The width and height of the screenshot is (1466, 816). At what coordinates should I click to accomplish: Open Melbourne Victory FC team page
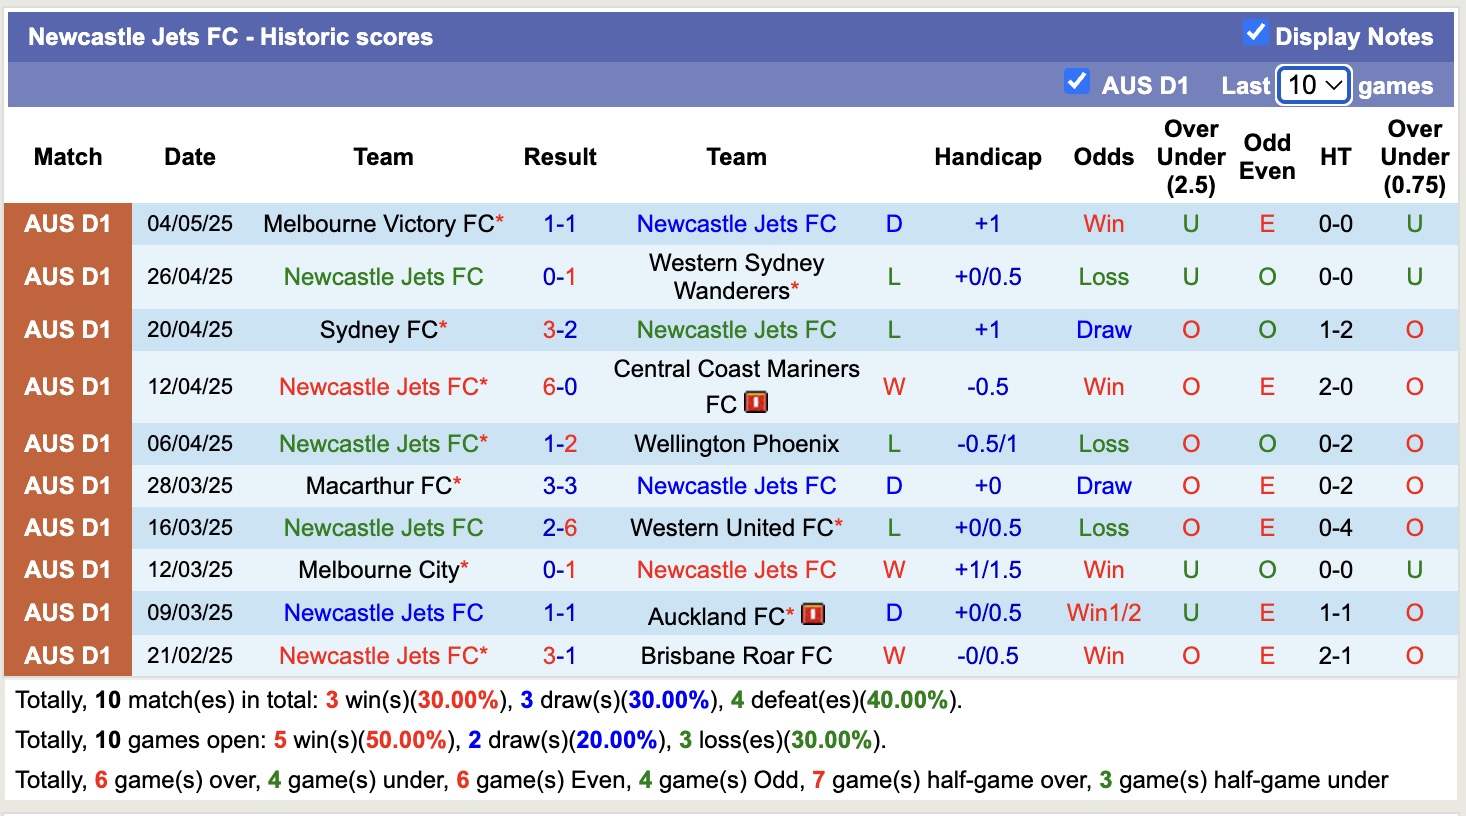pyautogui.click(x=378, y=224)
